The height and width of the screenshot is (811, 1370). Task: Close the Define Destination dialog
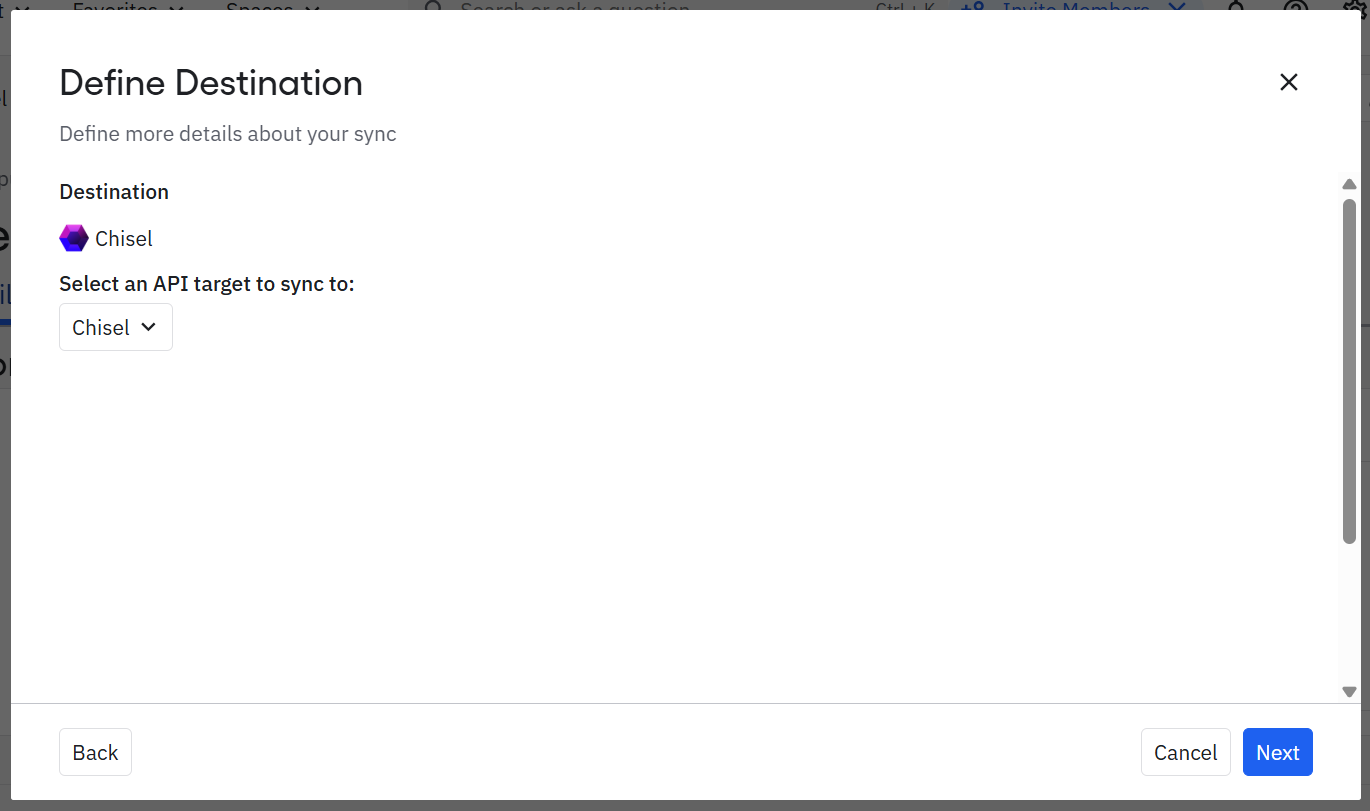coord(1289,82)
